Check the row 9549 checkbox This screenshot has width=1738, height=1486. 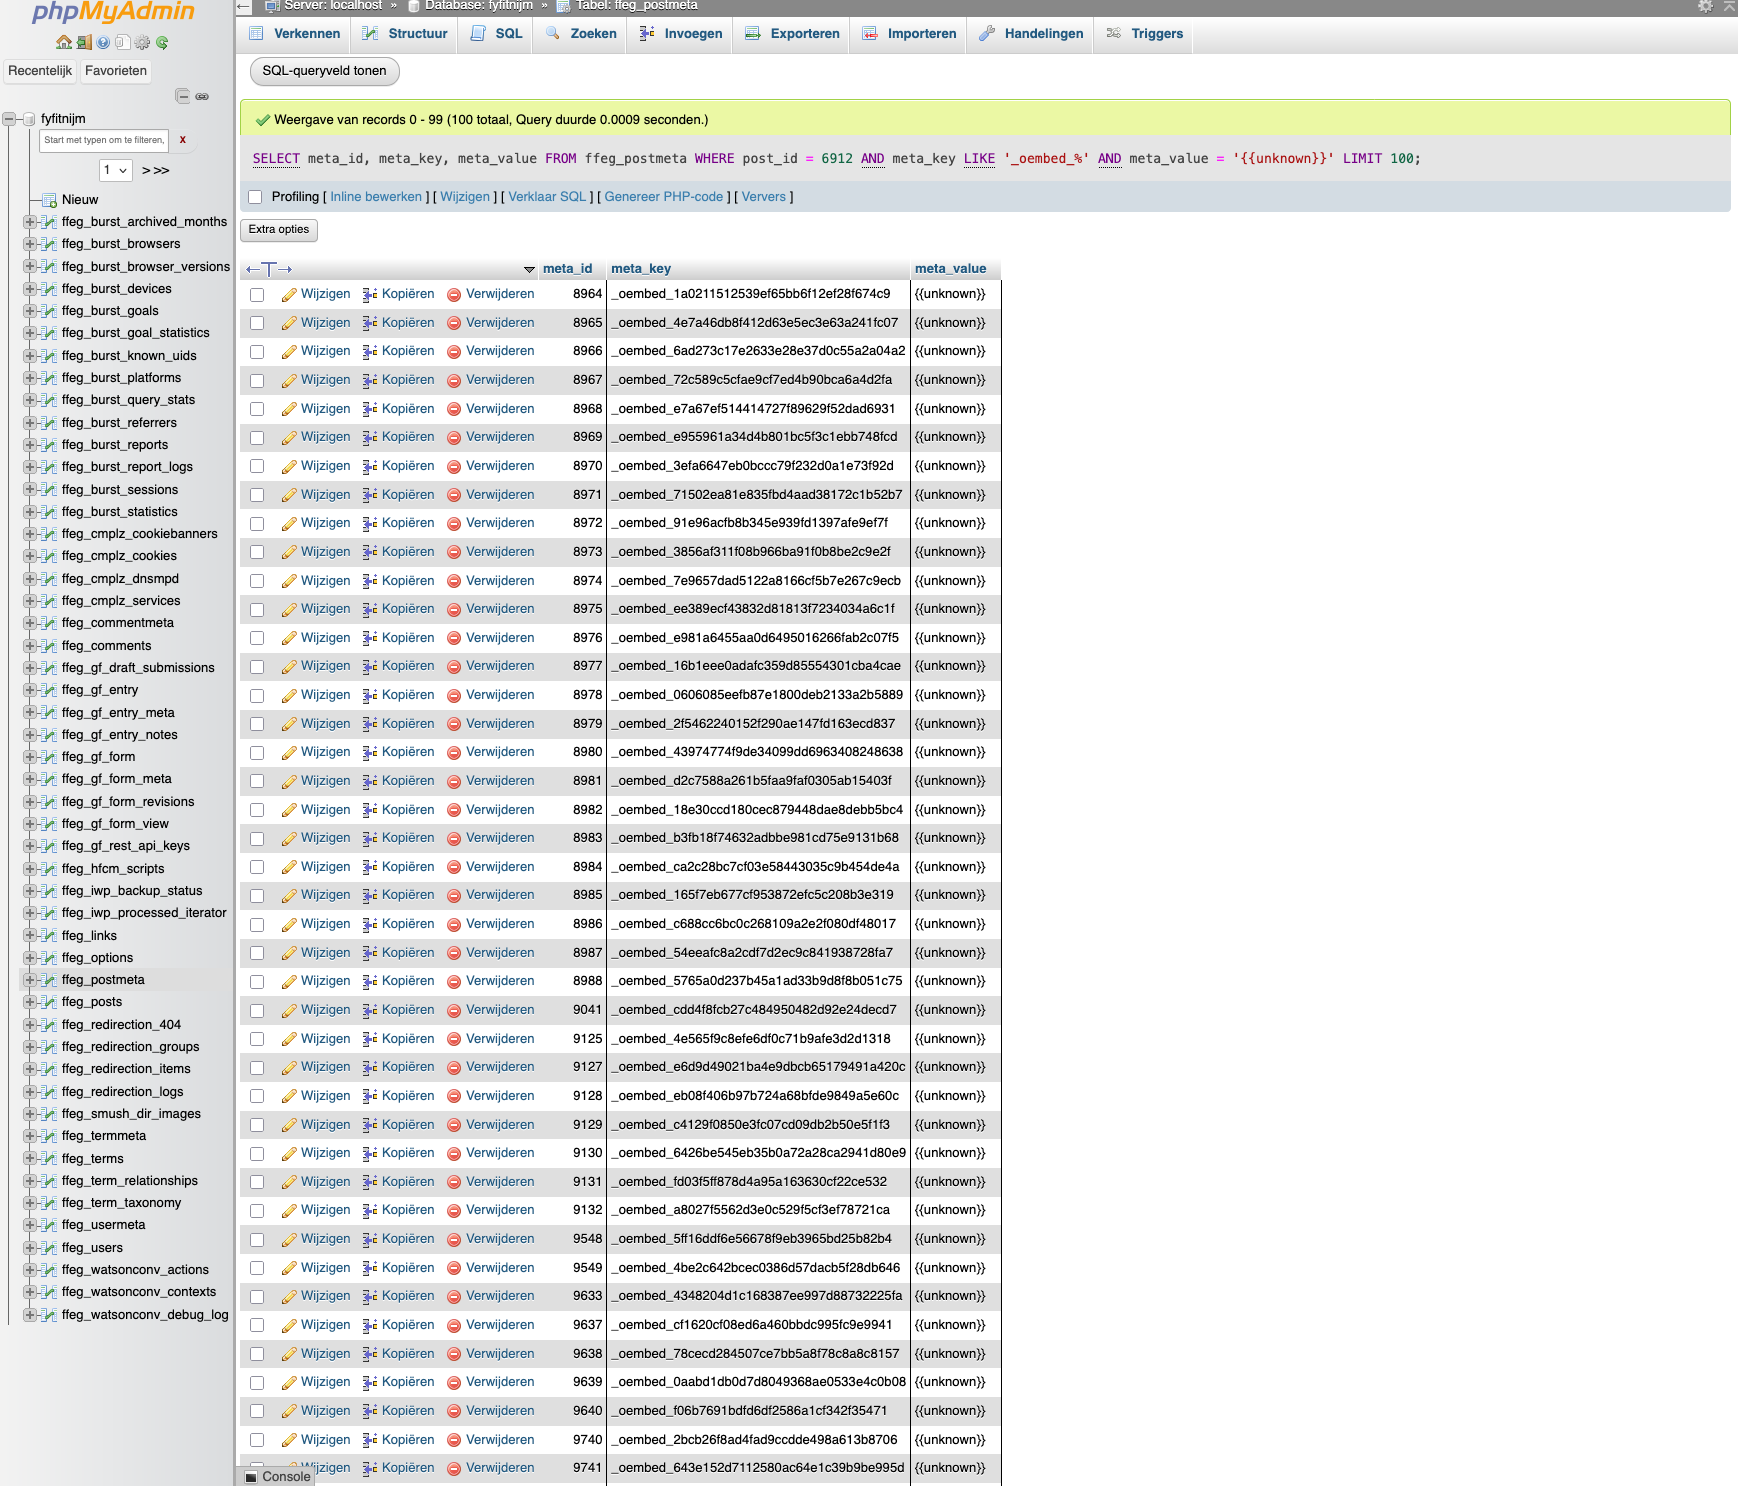pyautogui.click(x=257, y=1268)
